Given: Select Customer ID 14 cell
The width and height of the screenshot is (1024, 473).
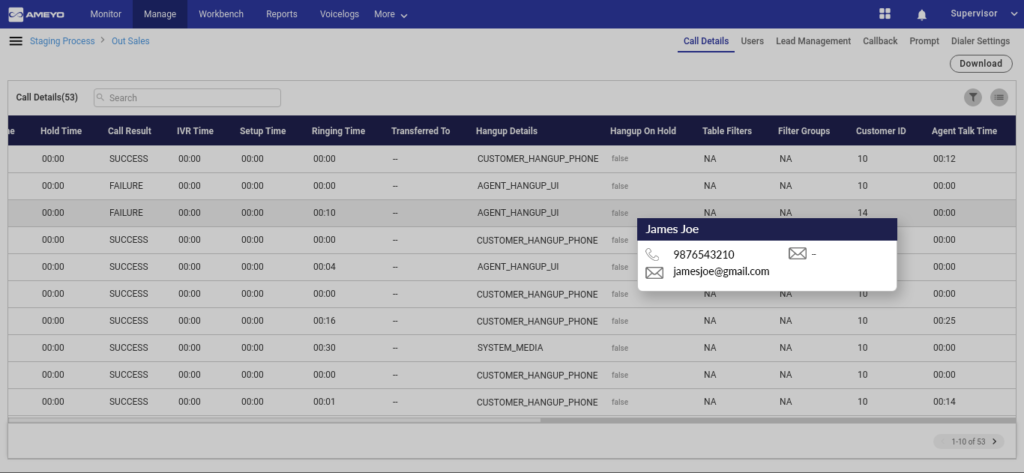Looking at the screenshot, I should pyautogui.click(x=862, y=212).
